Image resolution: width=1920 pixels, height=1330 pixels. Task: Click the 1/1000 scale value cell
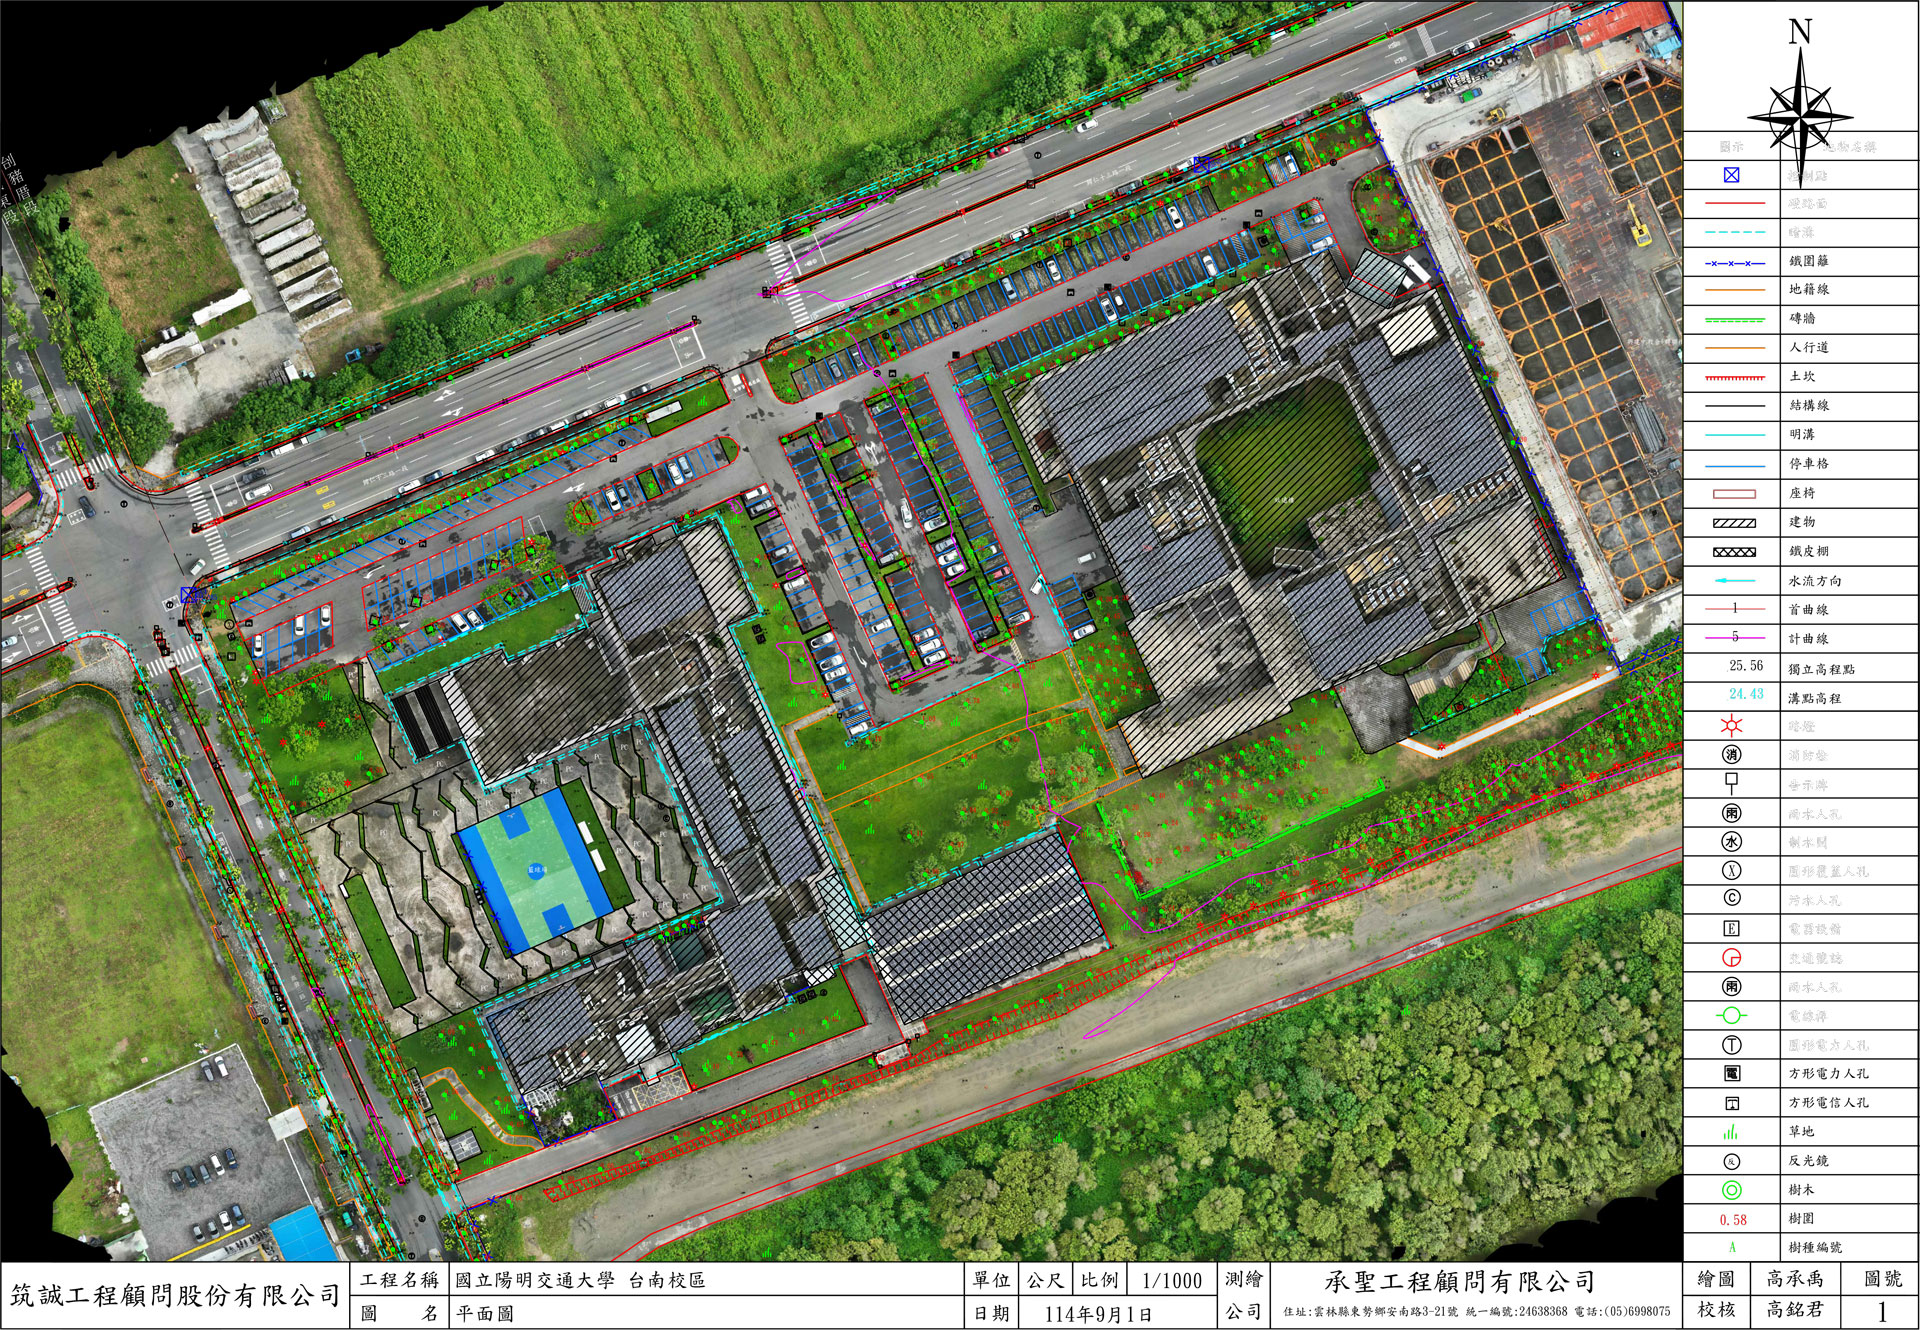click(1171, 1281)
